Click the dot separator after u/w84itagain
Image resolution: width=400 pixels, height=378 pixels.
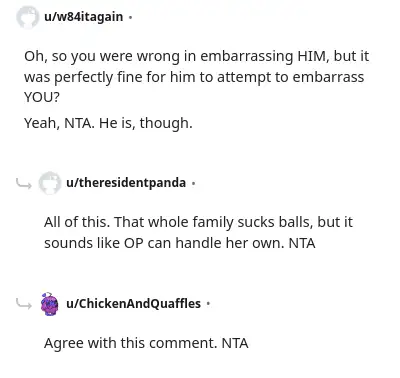click(x=130, y=17)
